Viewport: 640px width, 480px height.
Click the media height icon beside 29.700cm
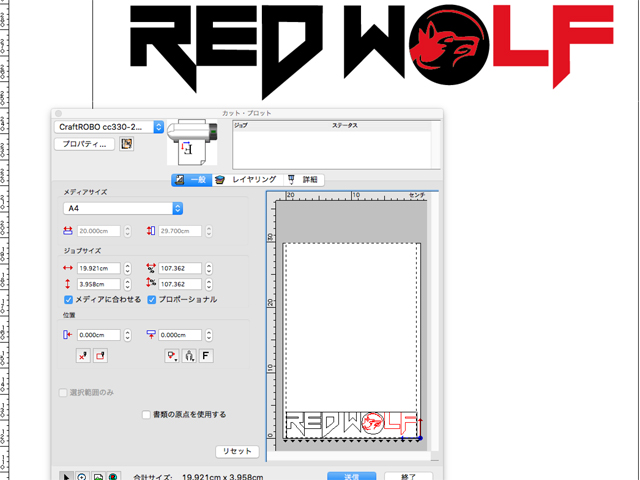[151, 231]
